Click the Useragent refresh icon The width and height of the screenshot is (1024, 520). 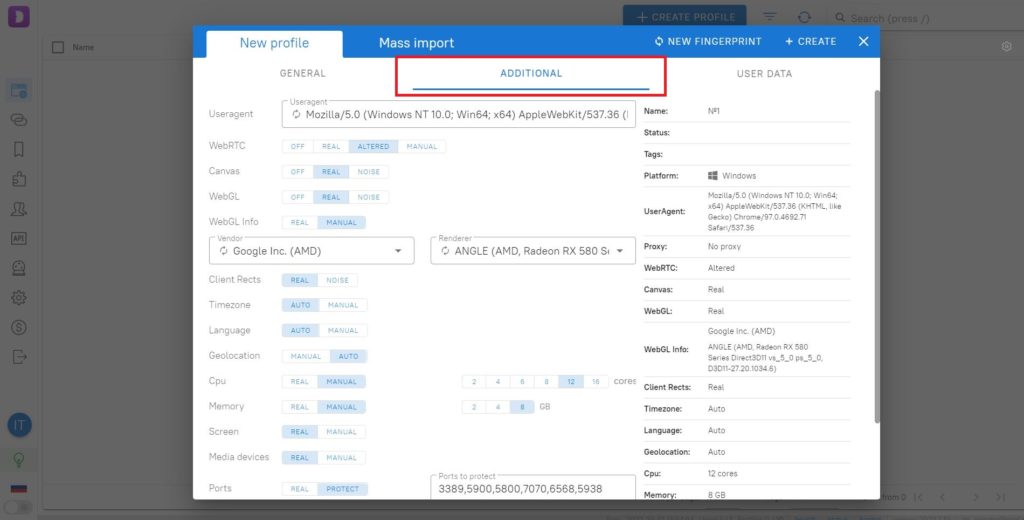tap(296, 115)
